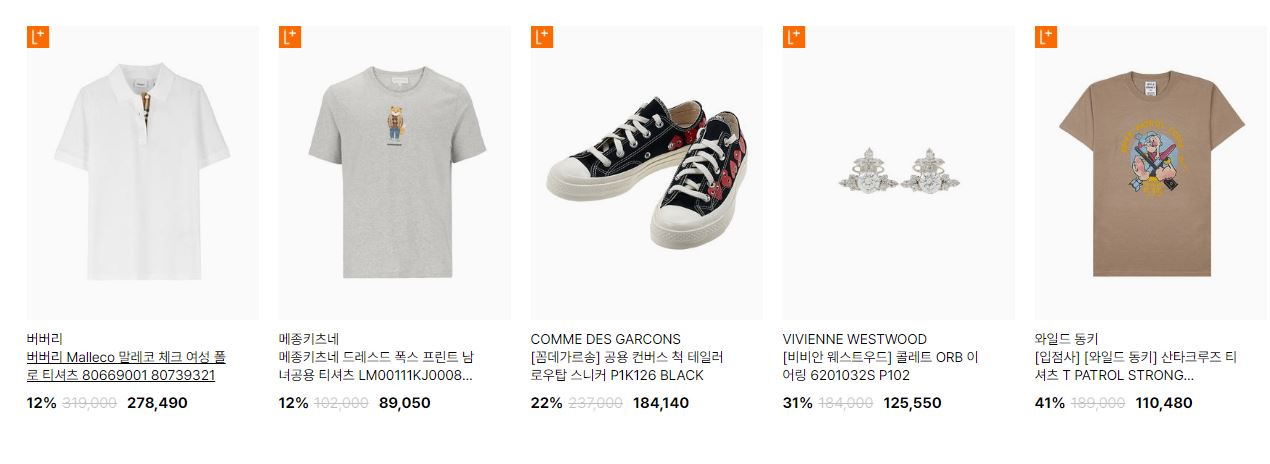Click the orange L+ badge on brown Popeye t-shirt
This screenshot has height=464, width=1270.
tap(1046, 37)
